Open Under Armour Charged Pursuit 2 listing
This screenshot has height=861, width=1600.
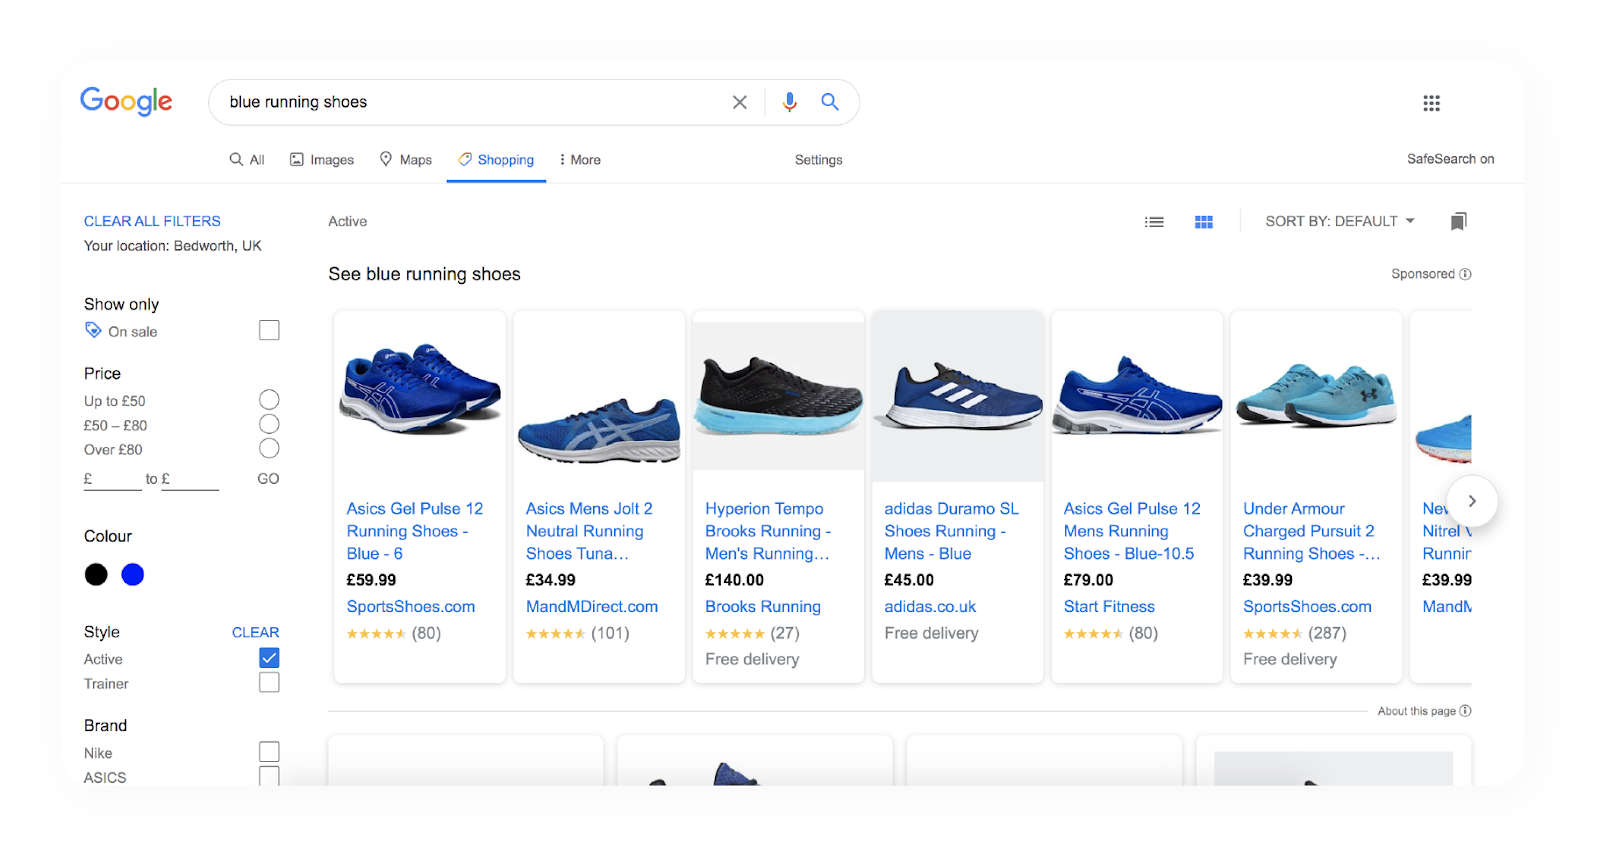click(x=1311, y=531)
